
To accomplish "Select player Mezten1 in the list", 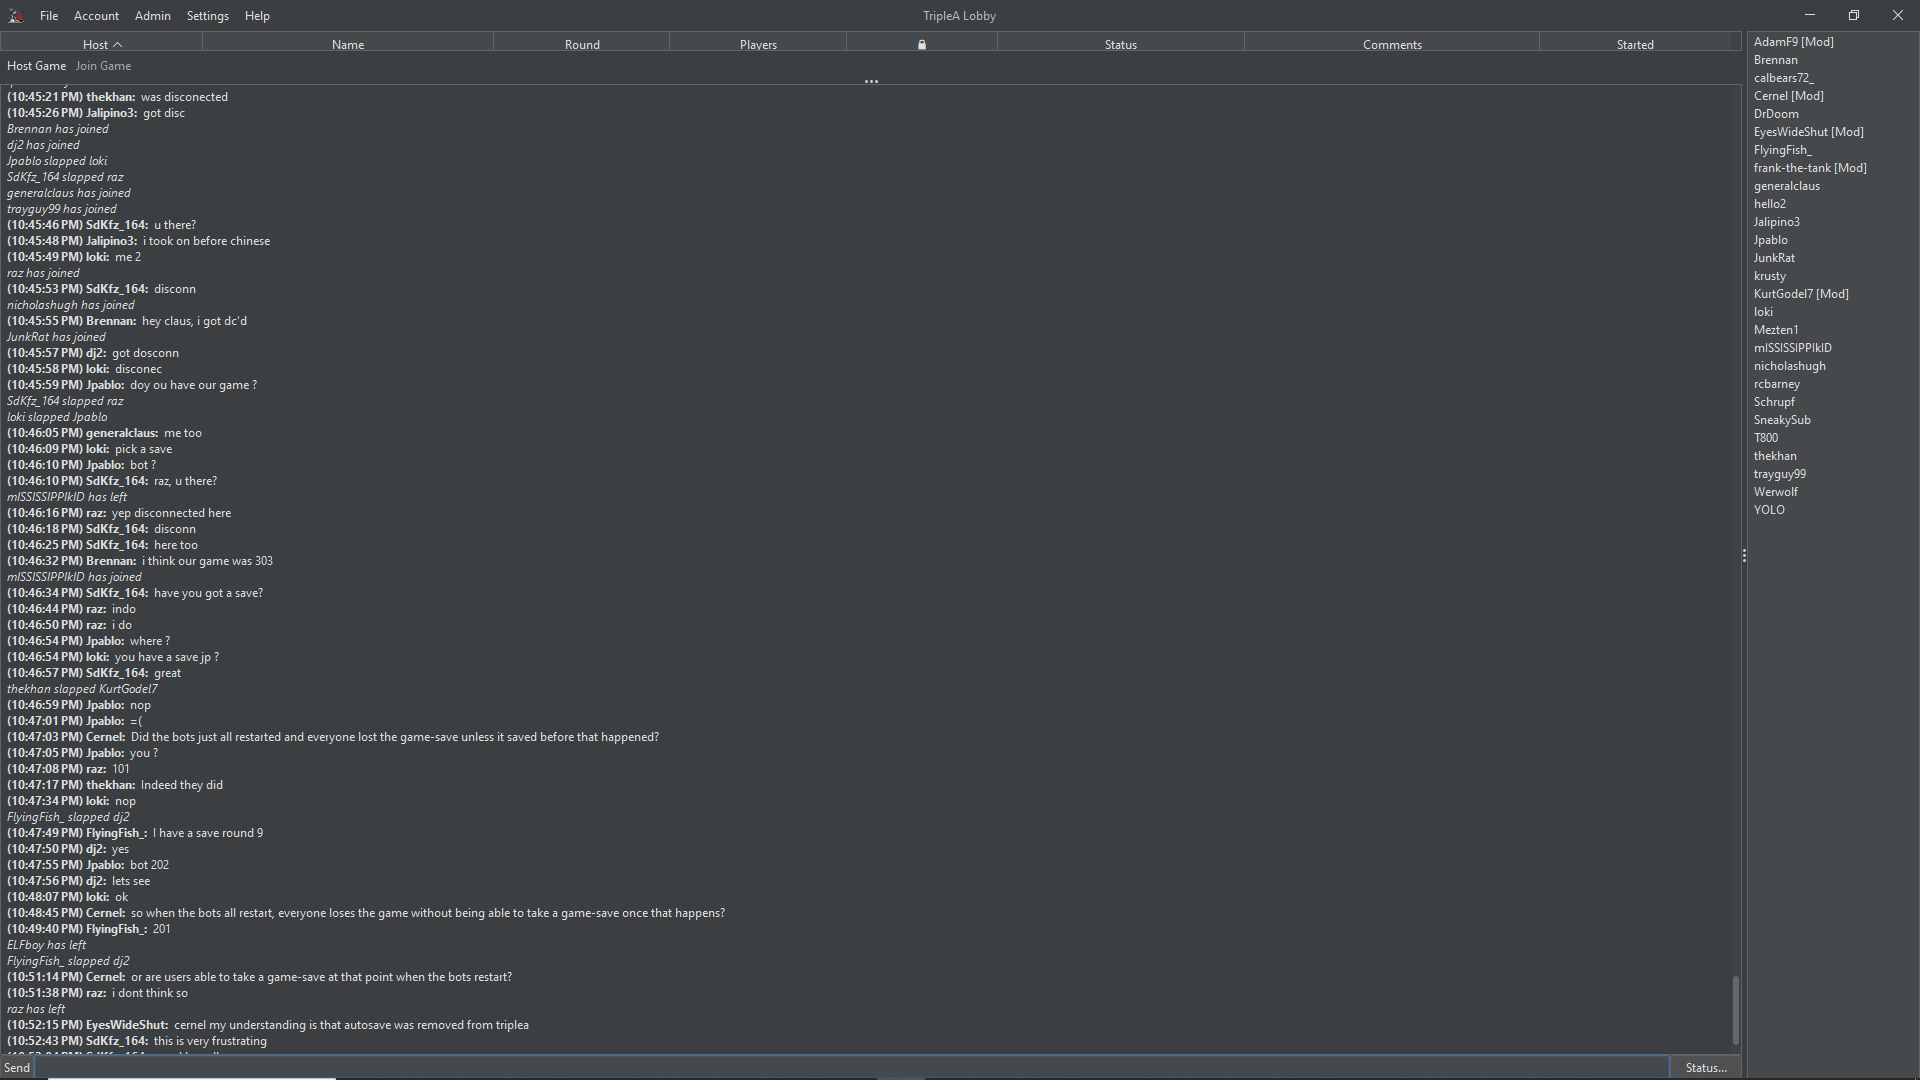I will click(1776, 330).
